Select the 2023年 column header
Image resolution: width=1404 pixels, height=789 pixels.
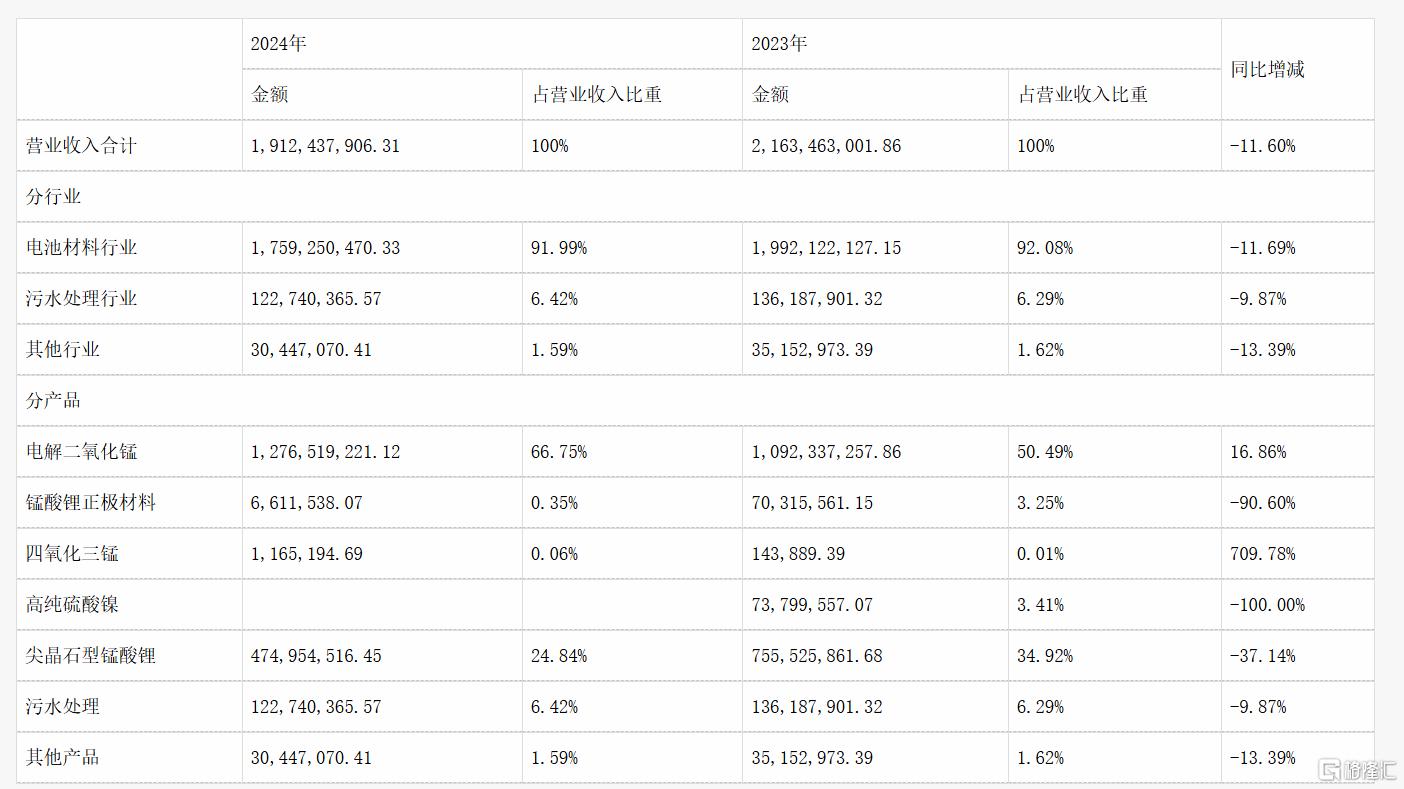[x=779, y=44]
